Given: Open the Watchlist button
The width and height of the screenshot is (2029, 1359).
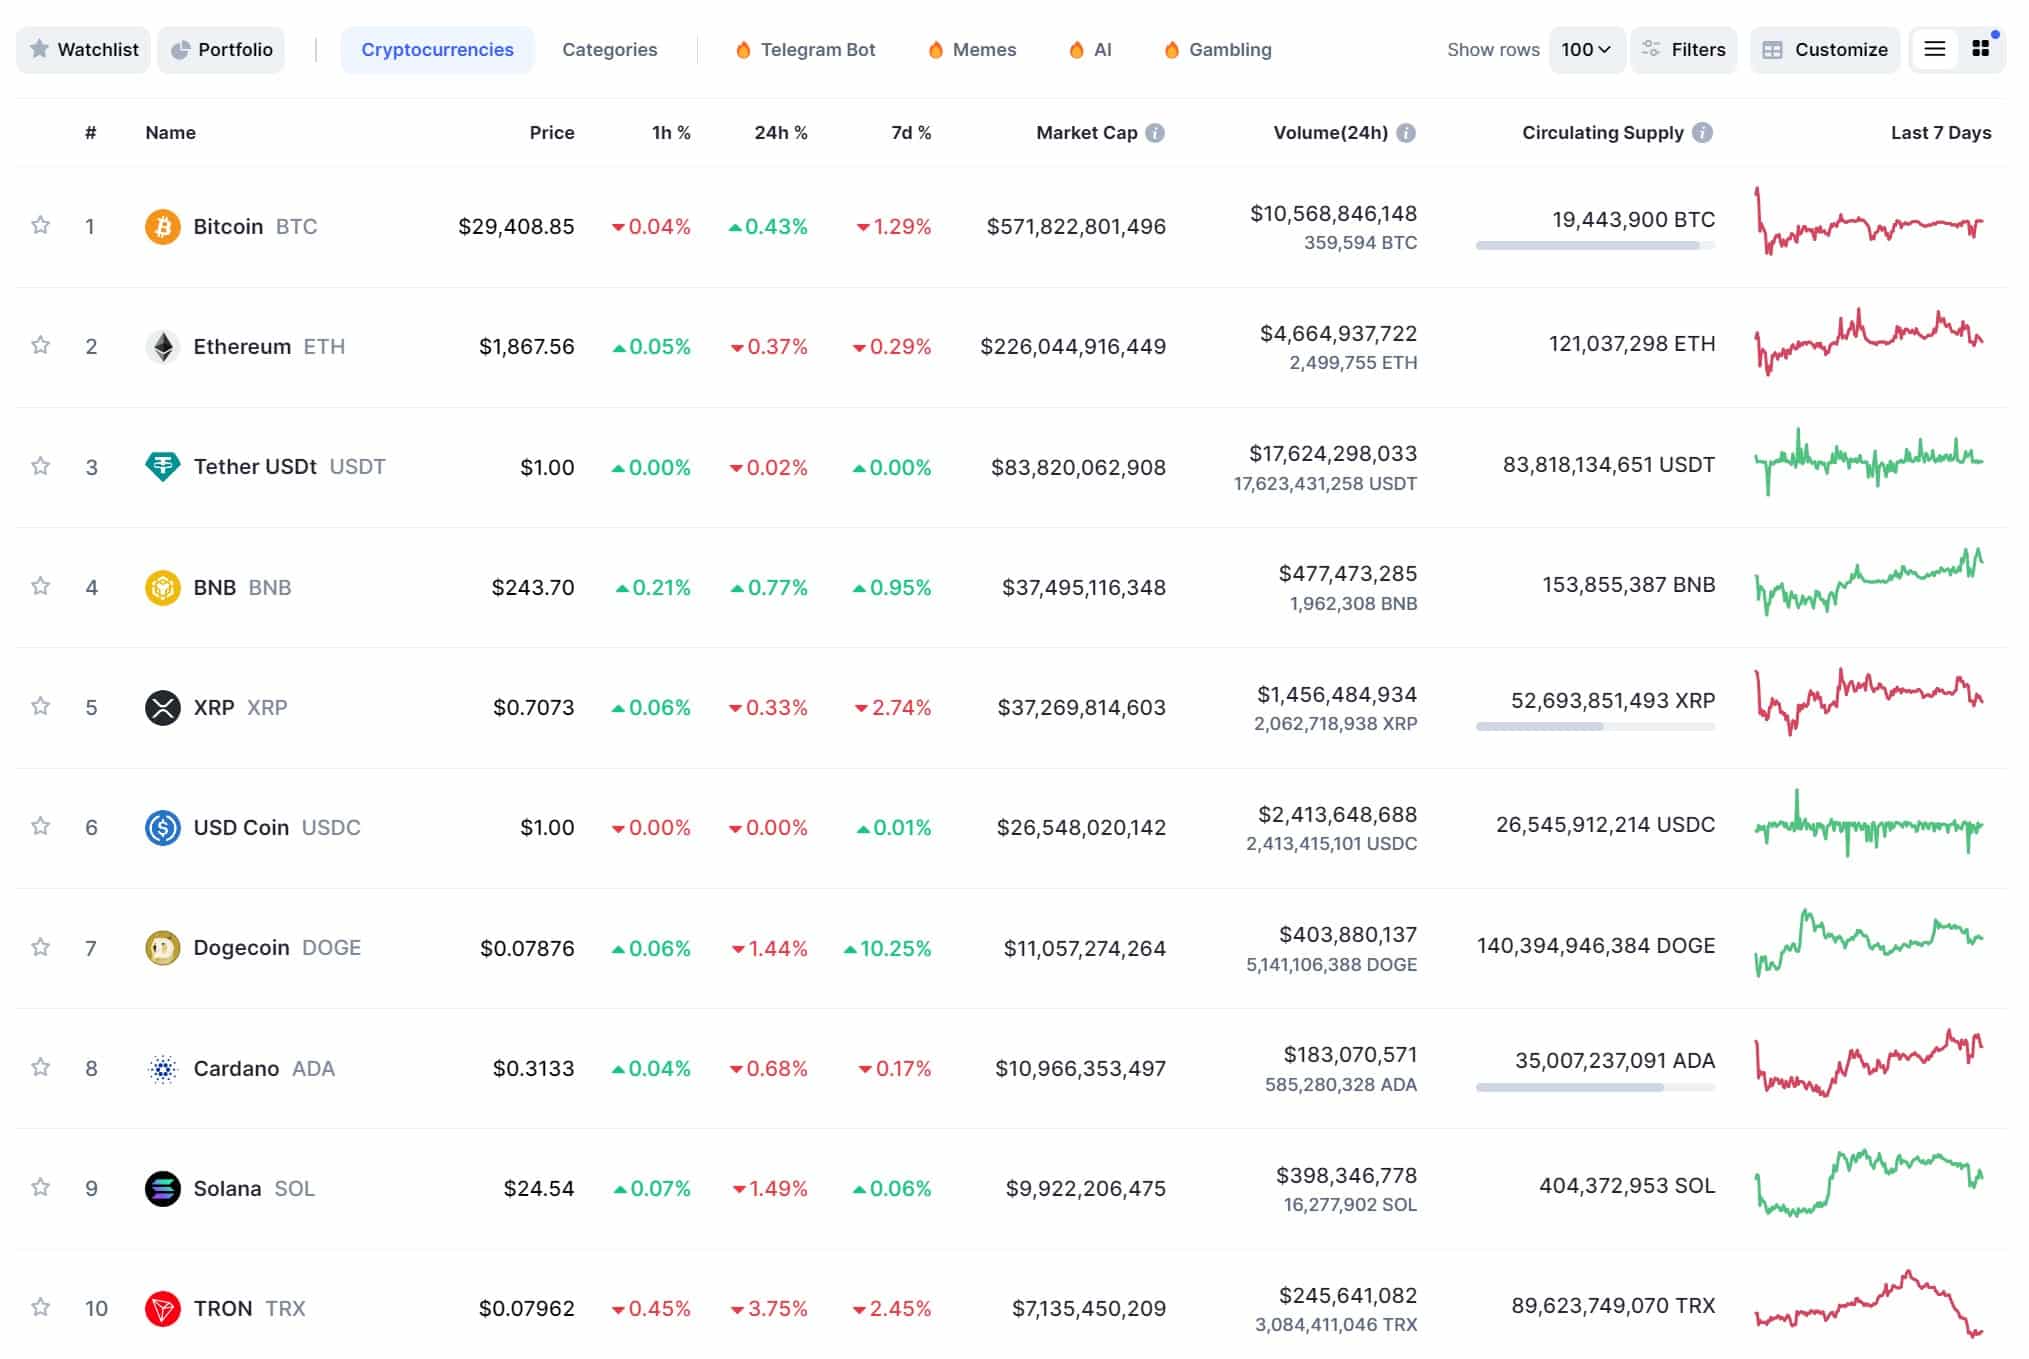Looking at the screenshot, I should pyautogui.click(x=84, y=50).
